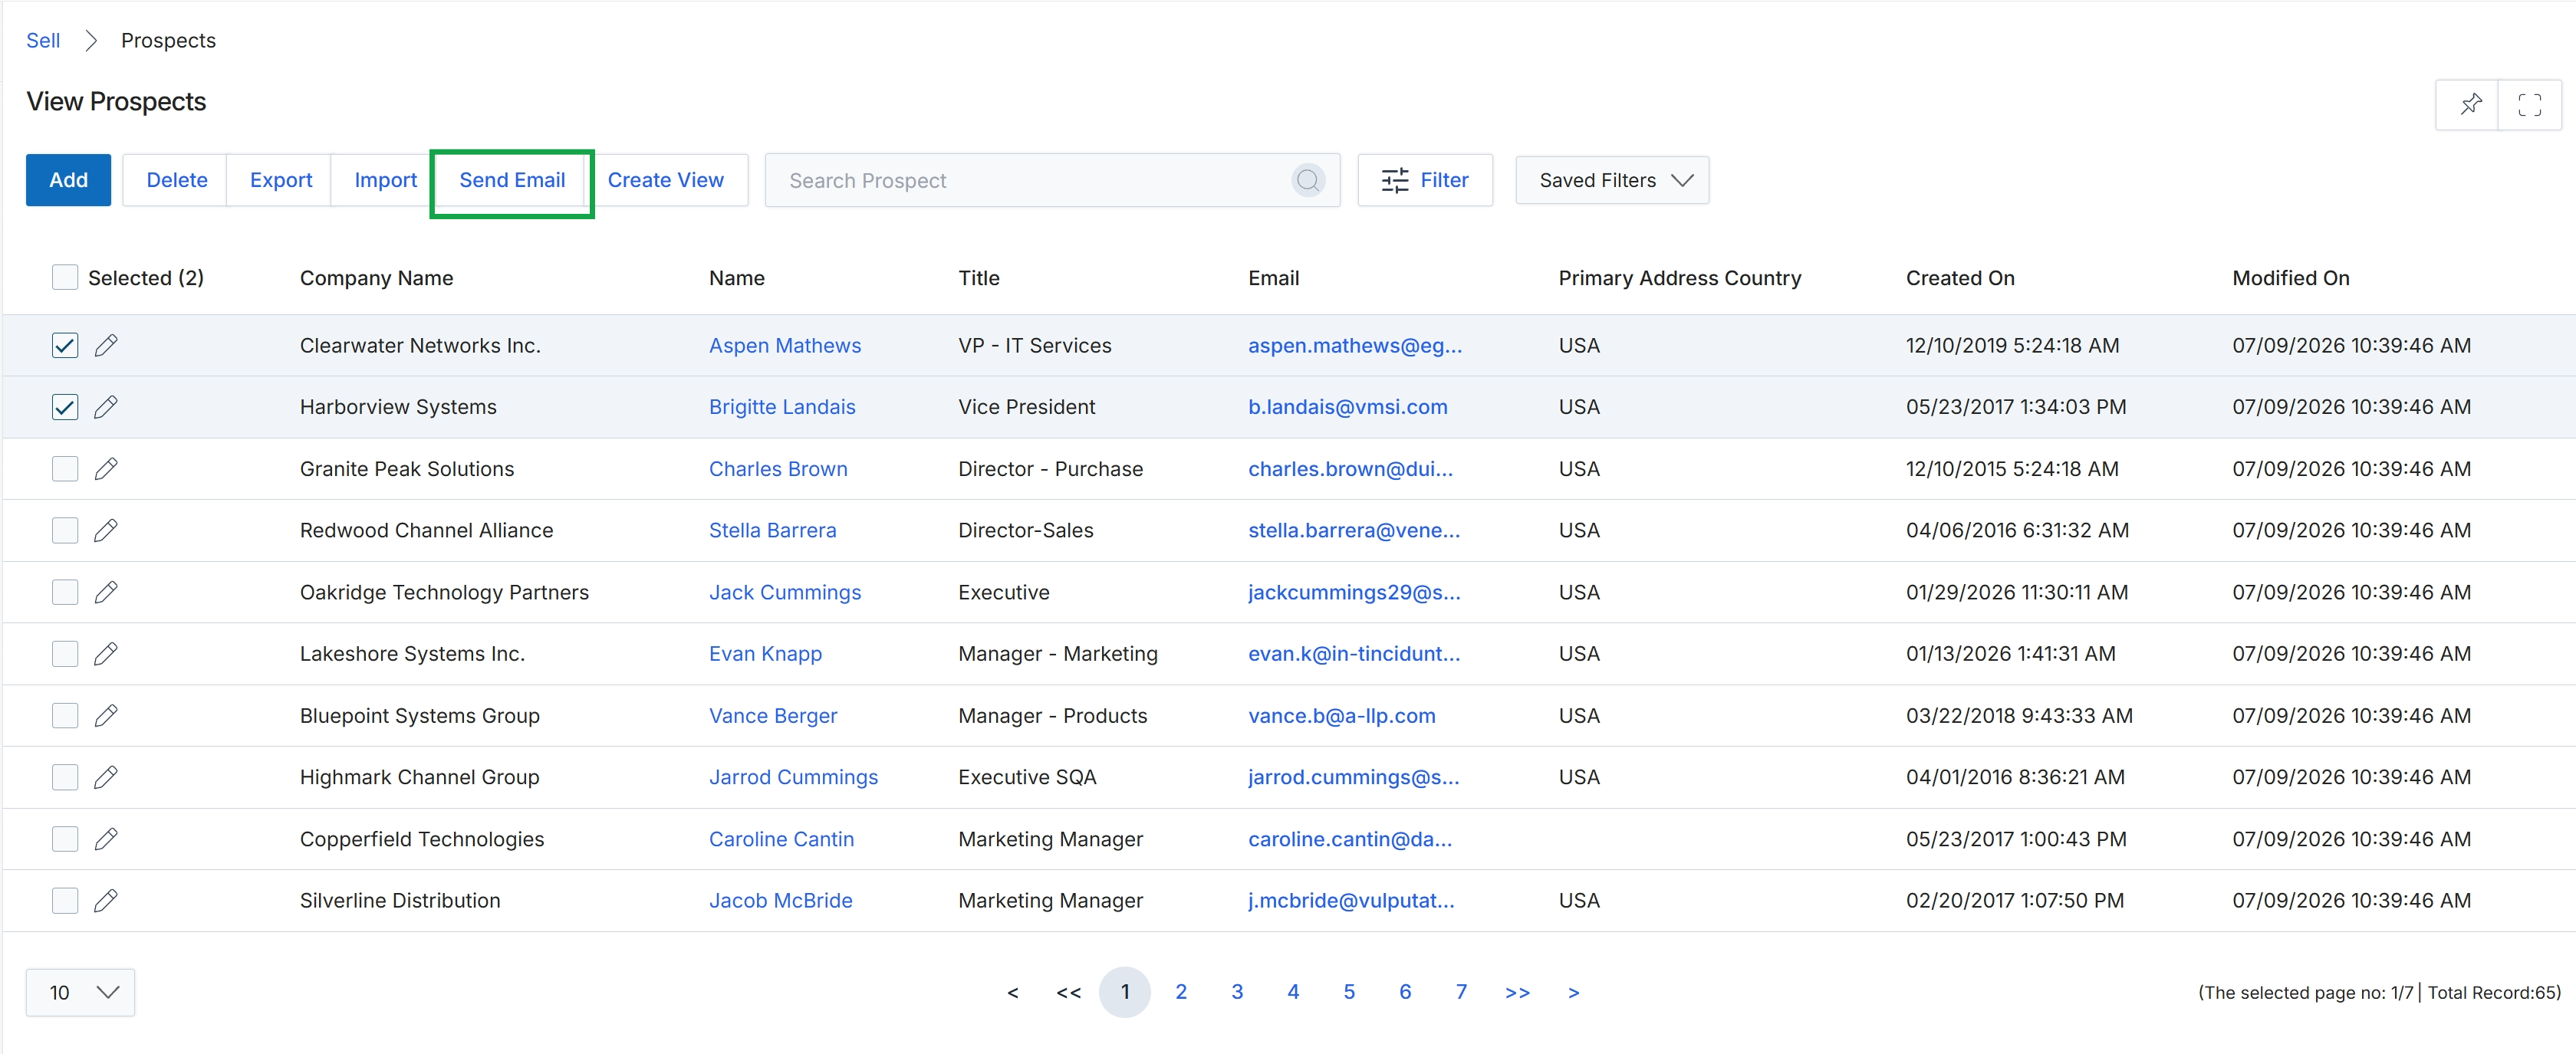Edit pencil for Clearwater Networks Inc.
The width and height of the screenshot is (2576, 1054).
click(105, 346)
